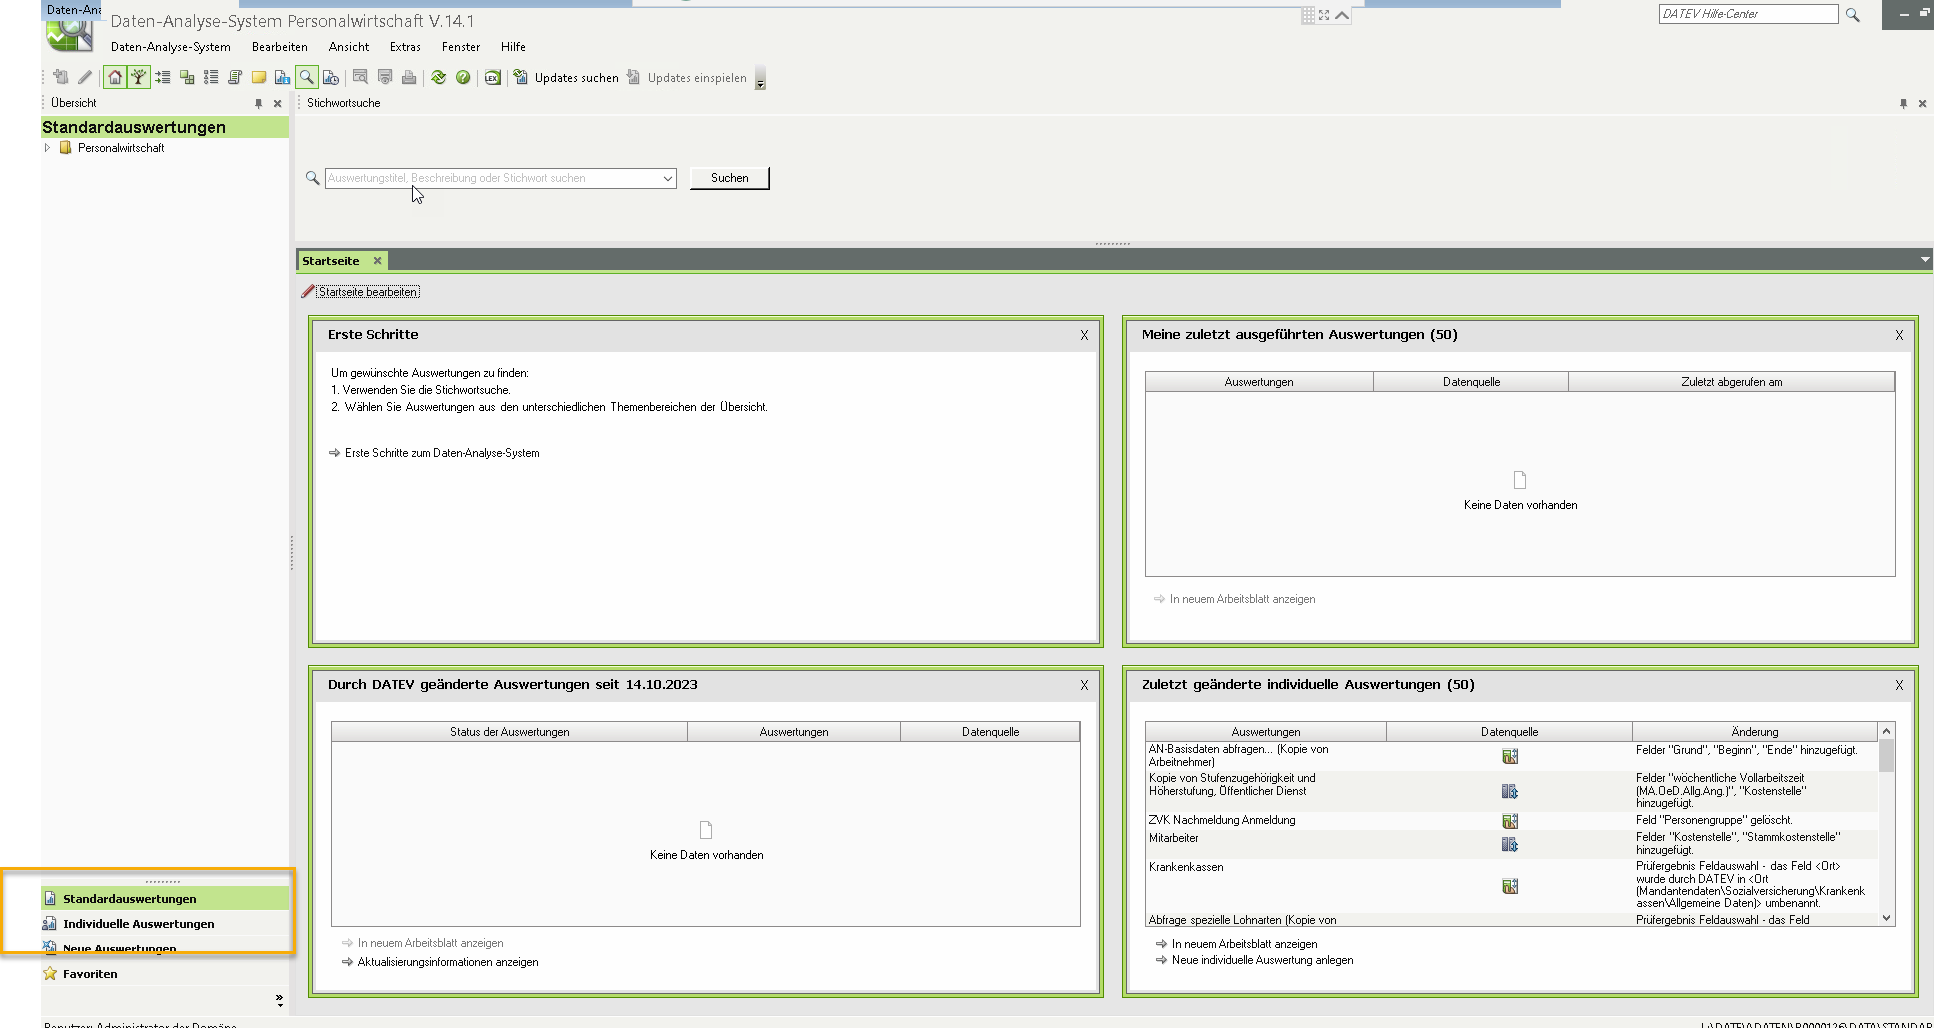Select Favoriten in the navigation pane
1934x1028 pixels.
90,974
